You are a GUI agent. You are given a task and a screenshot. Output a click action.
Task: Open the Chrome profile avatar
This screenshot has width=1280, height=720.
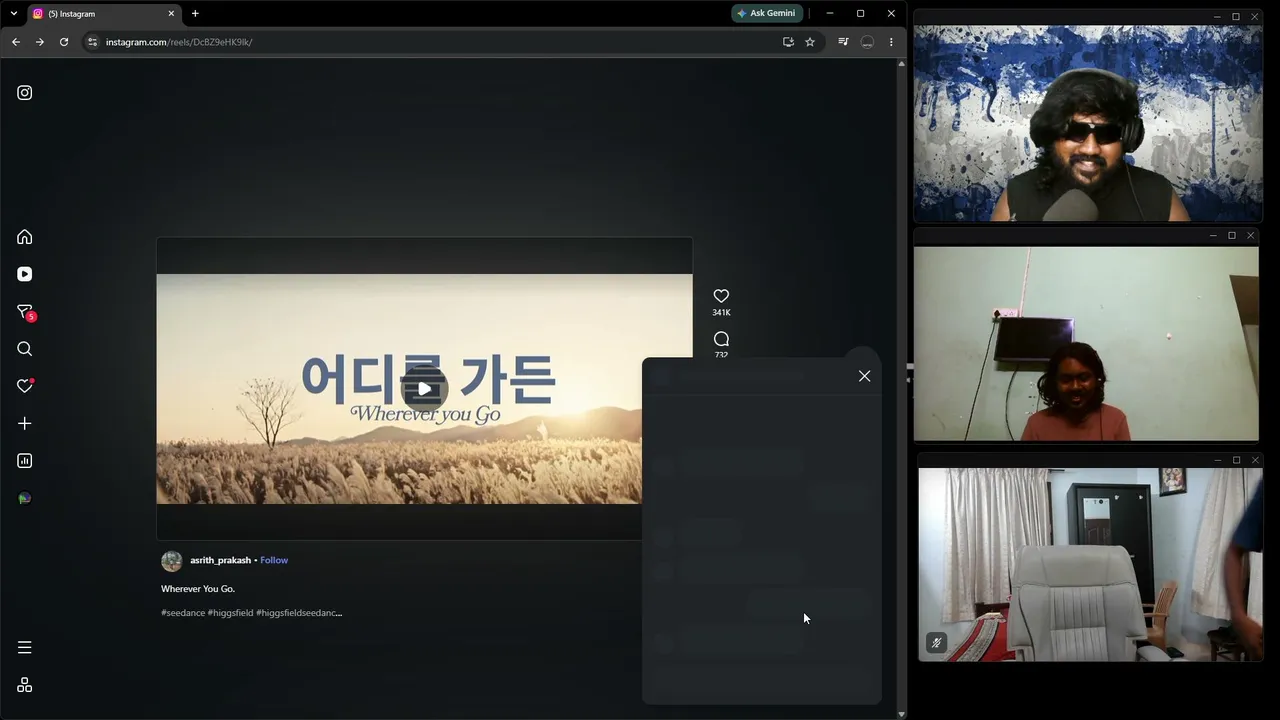click(x=867, y=42)
